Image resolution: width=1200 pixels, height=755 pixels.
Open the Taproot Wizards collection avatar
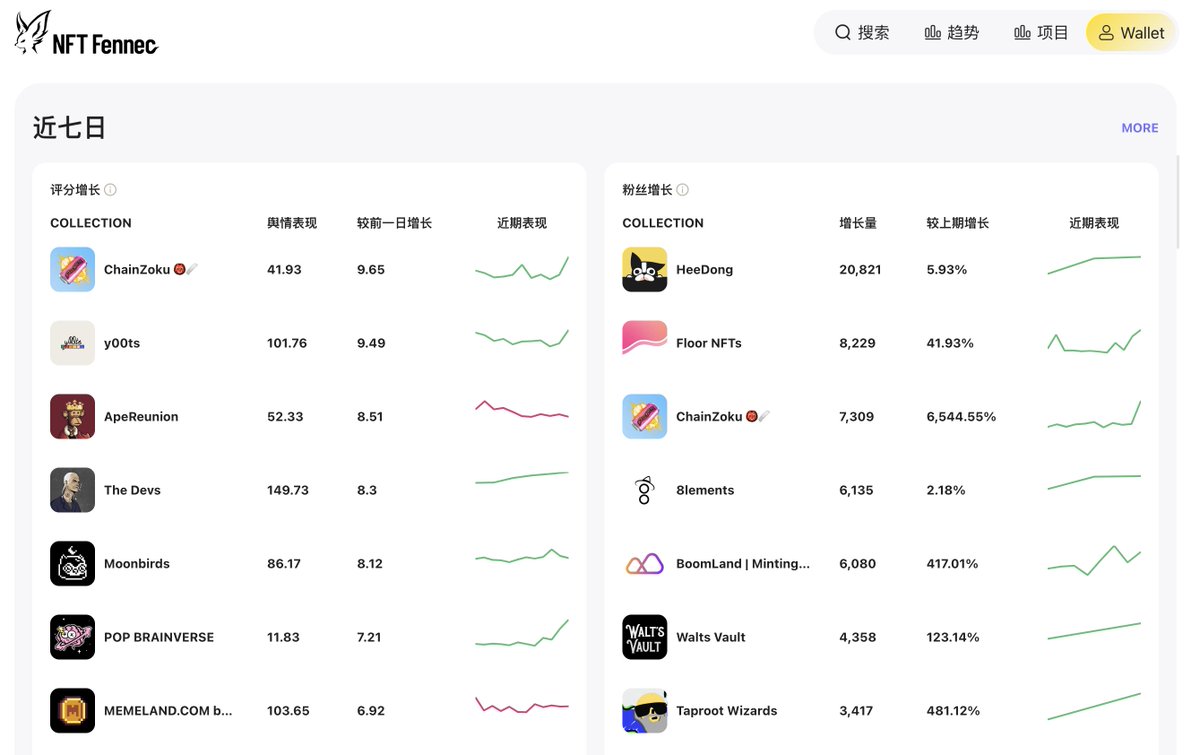click(644, 711)
